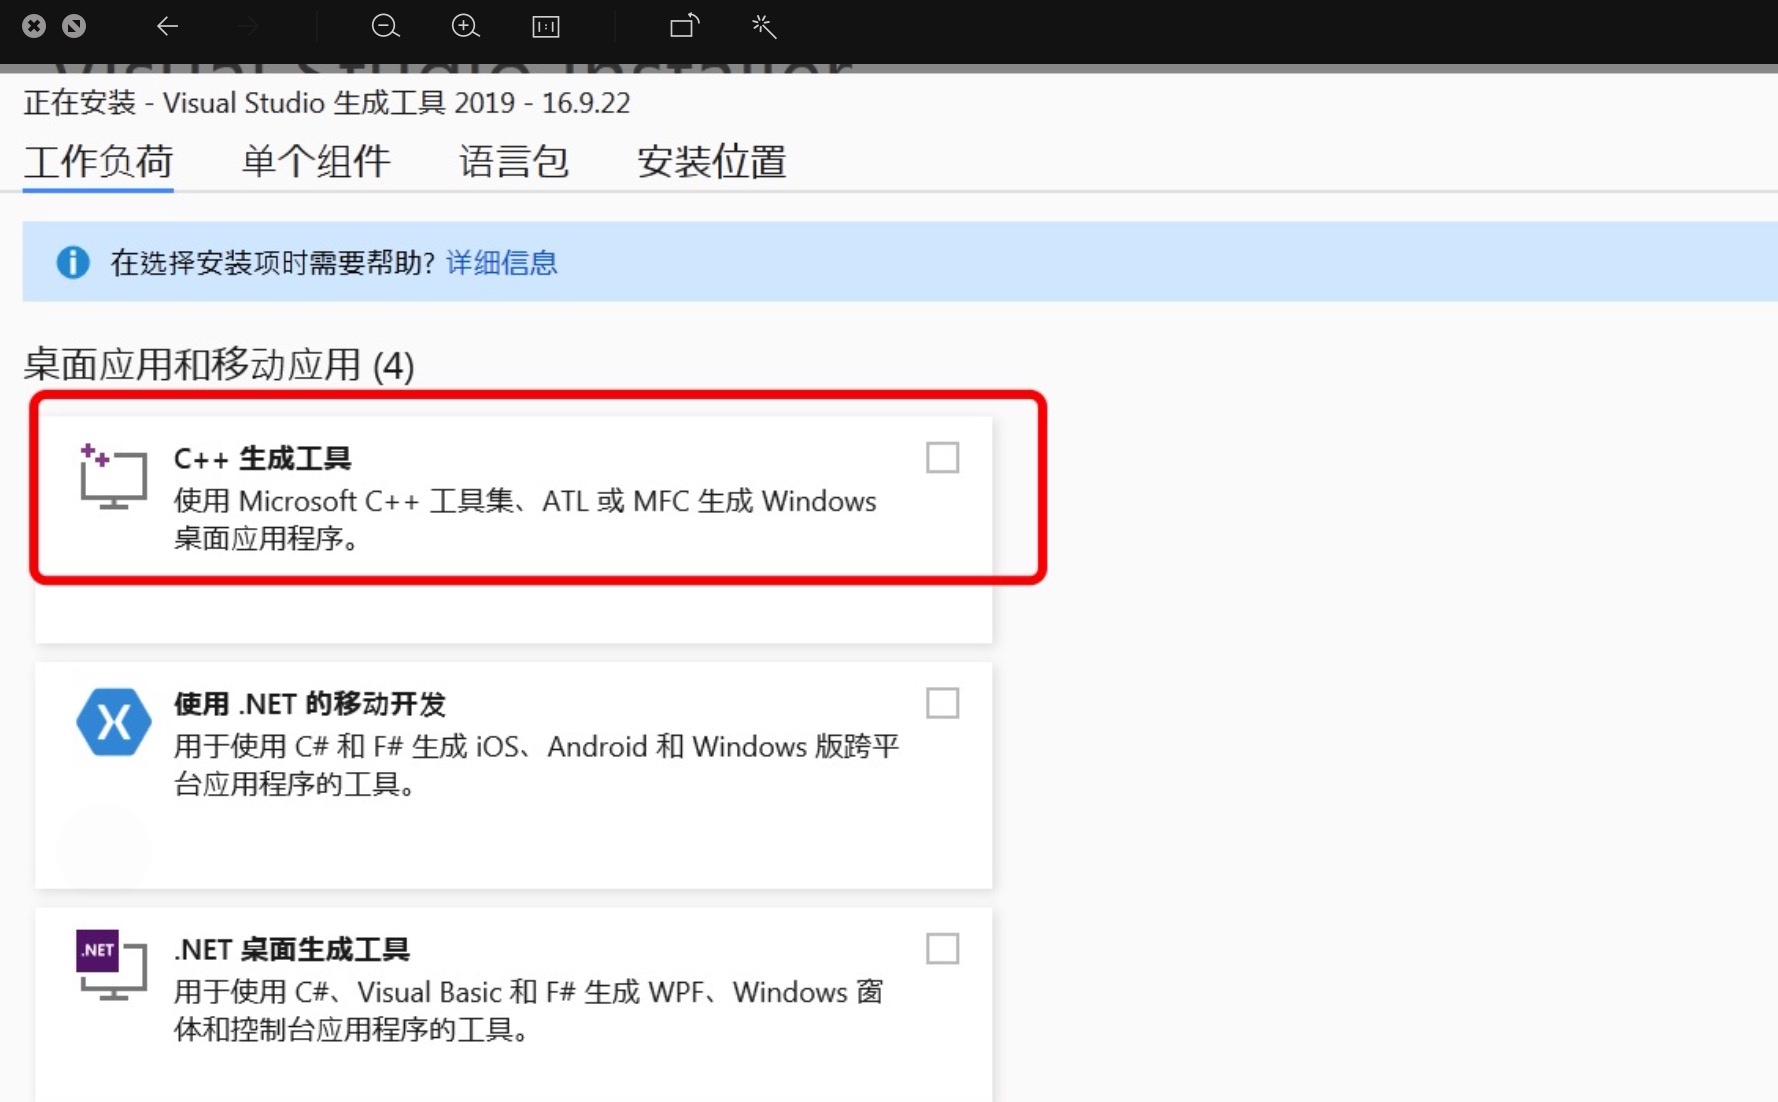
Task: Open the 安装位置 tab
Action: point(712,161)
